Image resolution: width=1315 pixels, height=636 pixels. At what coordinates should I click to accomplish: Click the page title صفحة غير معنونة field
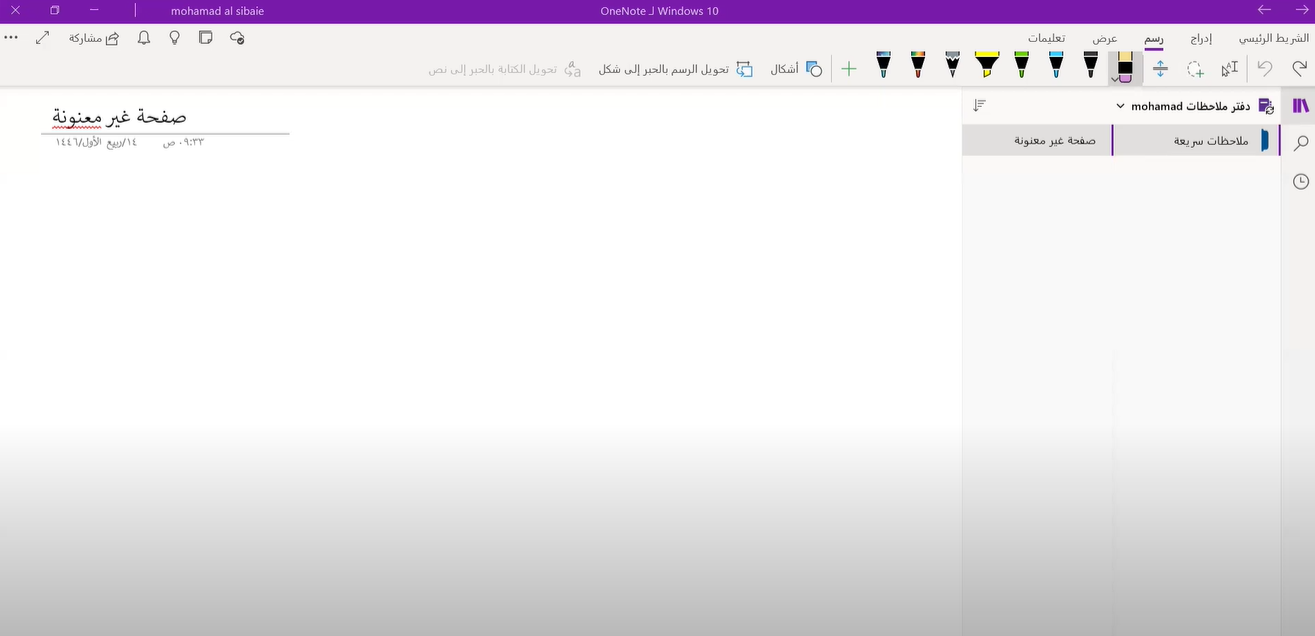tap(120, 117)
